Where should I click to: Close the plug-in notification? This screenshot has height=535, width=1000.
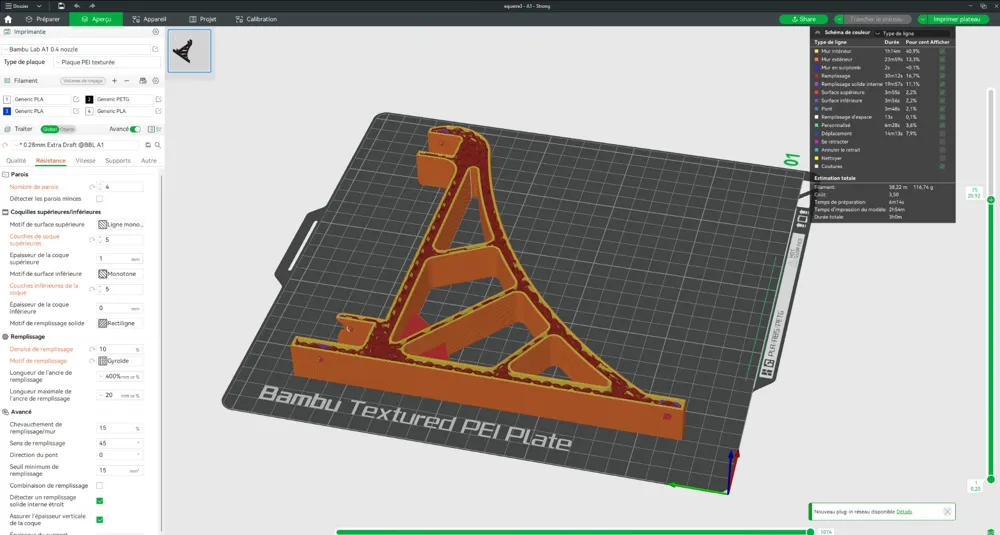[947, 511]
